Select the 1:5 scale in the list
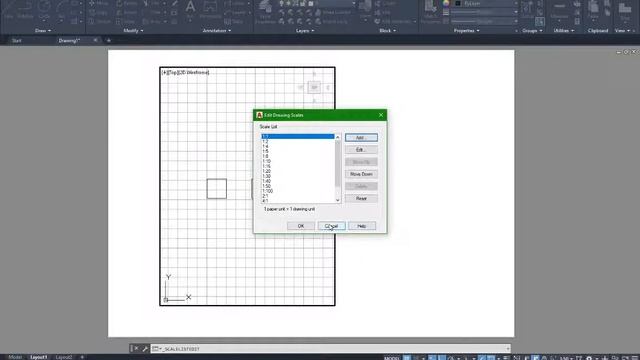640x360 pixels. point(298,151)
